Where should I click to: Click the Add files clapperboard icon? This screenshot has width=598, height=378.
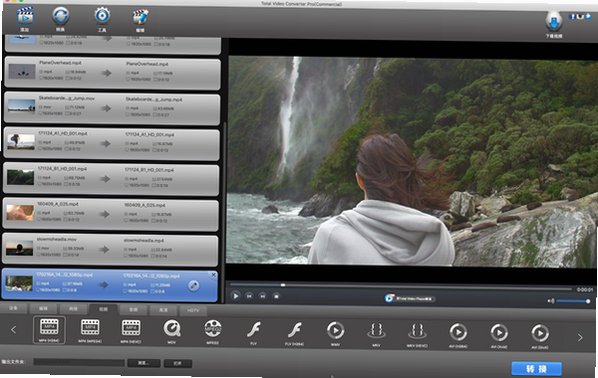tap(25, 16)
